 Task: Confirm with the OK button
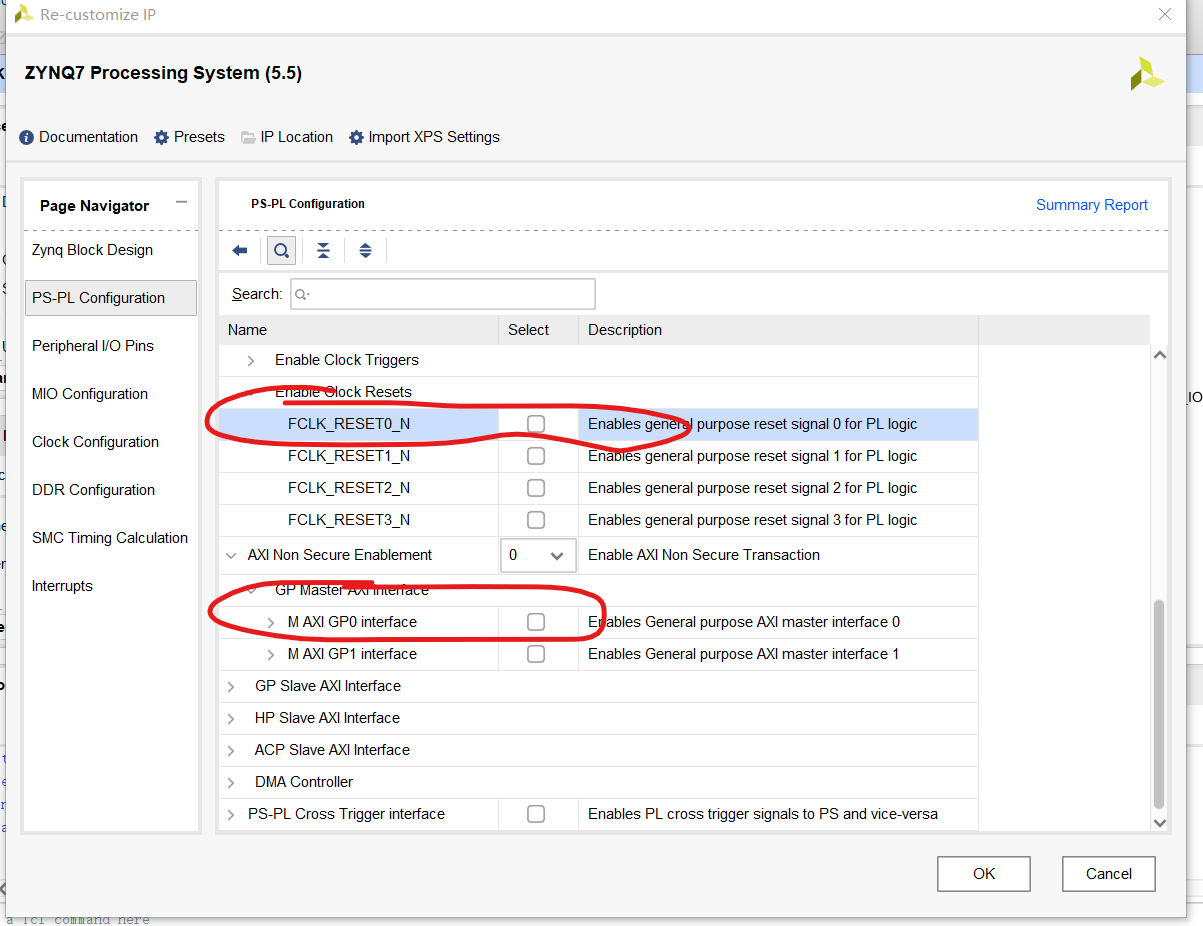pos(984,874)
